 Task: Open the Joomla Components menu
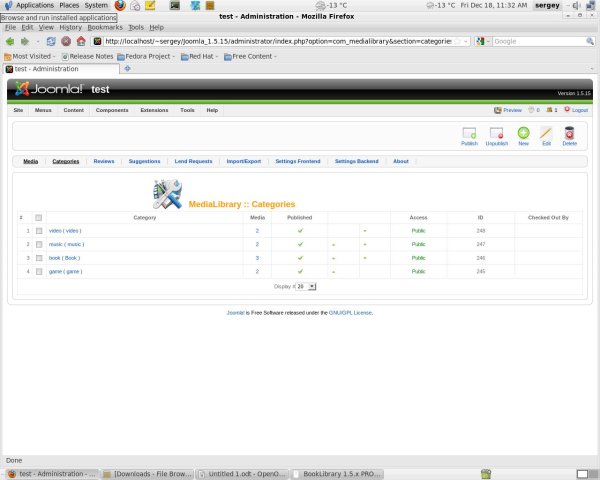coord(112,110)
